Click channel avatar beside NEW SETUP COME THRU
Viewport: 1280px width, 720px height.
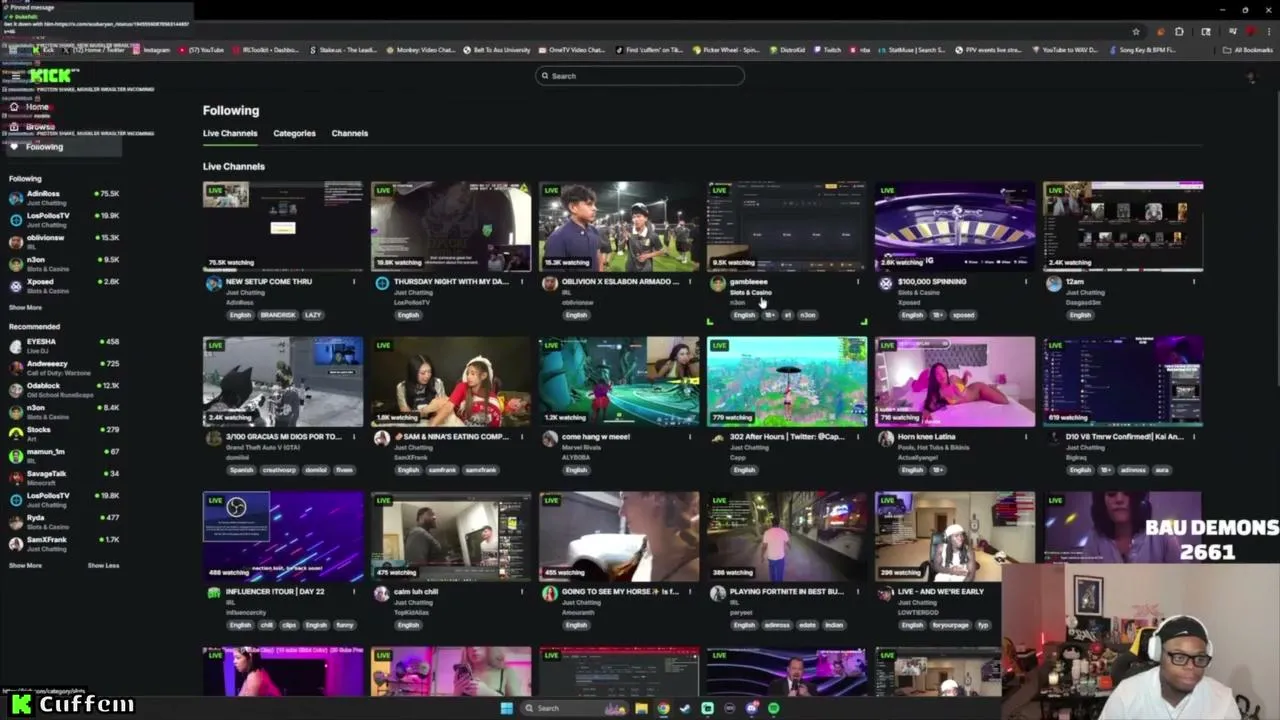coord(213,284)
